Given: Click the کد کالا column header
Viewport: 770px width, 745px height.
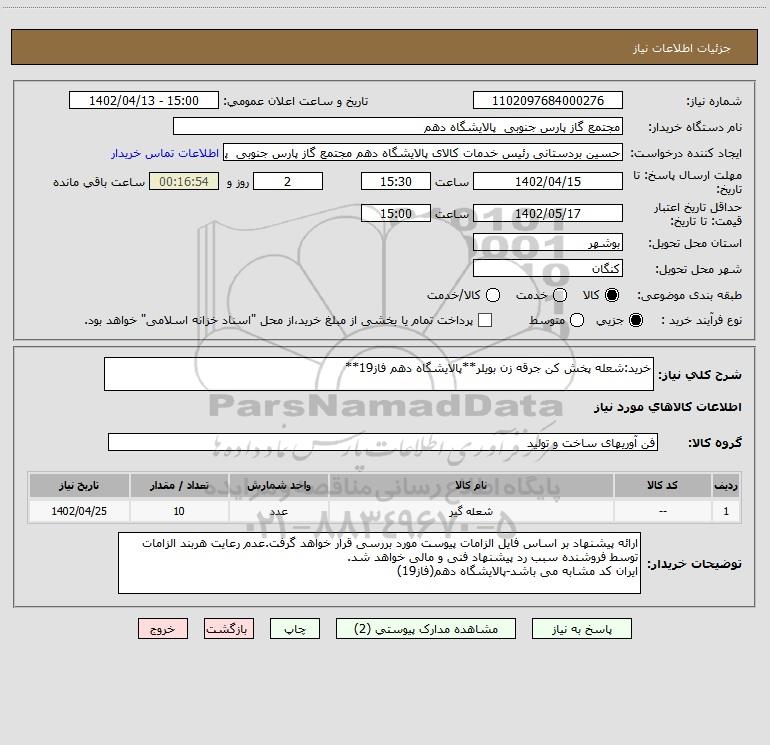Looking at the screenshot, I should [662, 485].
